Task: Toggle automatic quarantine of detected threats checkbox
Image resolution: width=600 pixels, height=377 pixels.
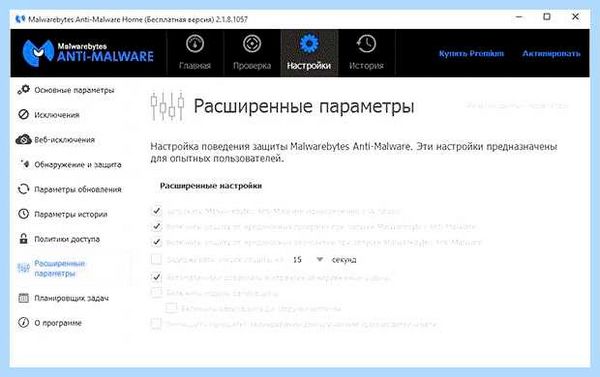Action: [156, 277]
